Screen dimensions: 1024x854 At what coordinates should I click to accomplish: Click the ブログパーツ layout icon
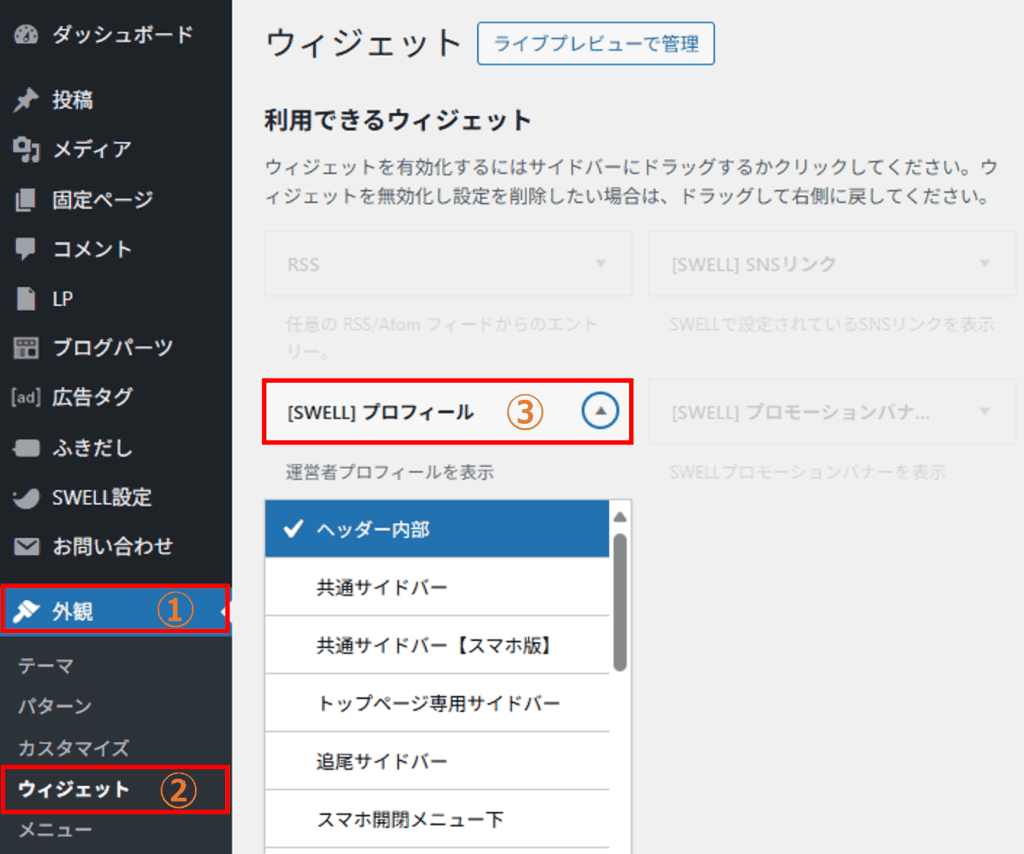[x=26, y=348]
